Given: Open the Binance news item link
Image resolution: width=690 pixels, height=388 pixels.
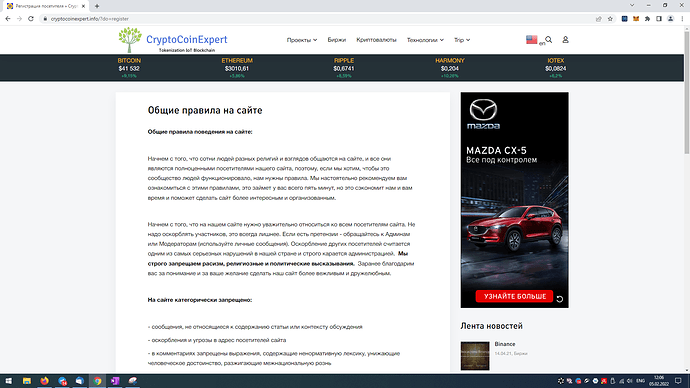Looking at the screenshot, I should pyautogui.click(x=505, y=344).
